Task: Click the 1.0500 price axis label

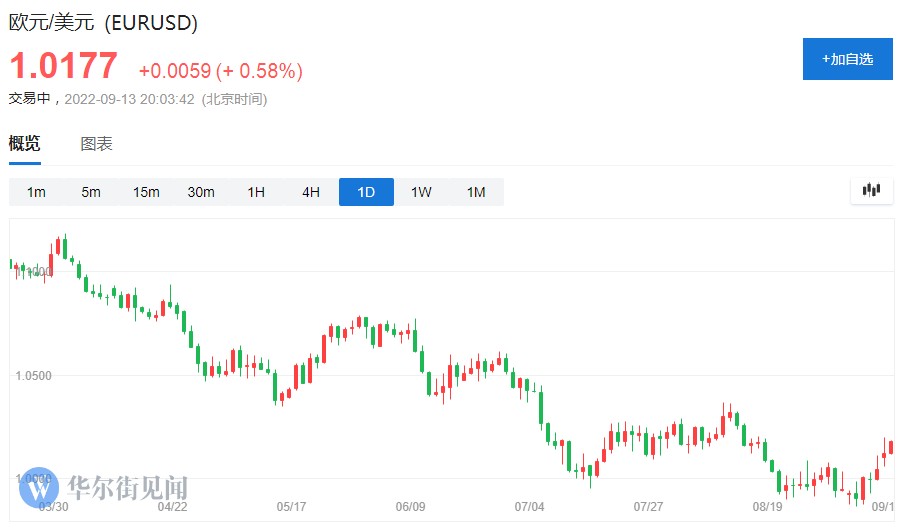Action: [x=33, y=376]
